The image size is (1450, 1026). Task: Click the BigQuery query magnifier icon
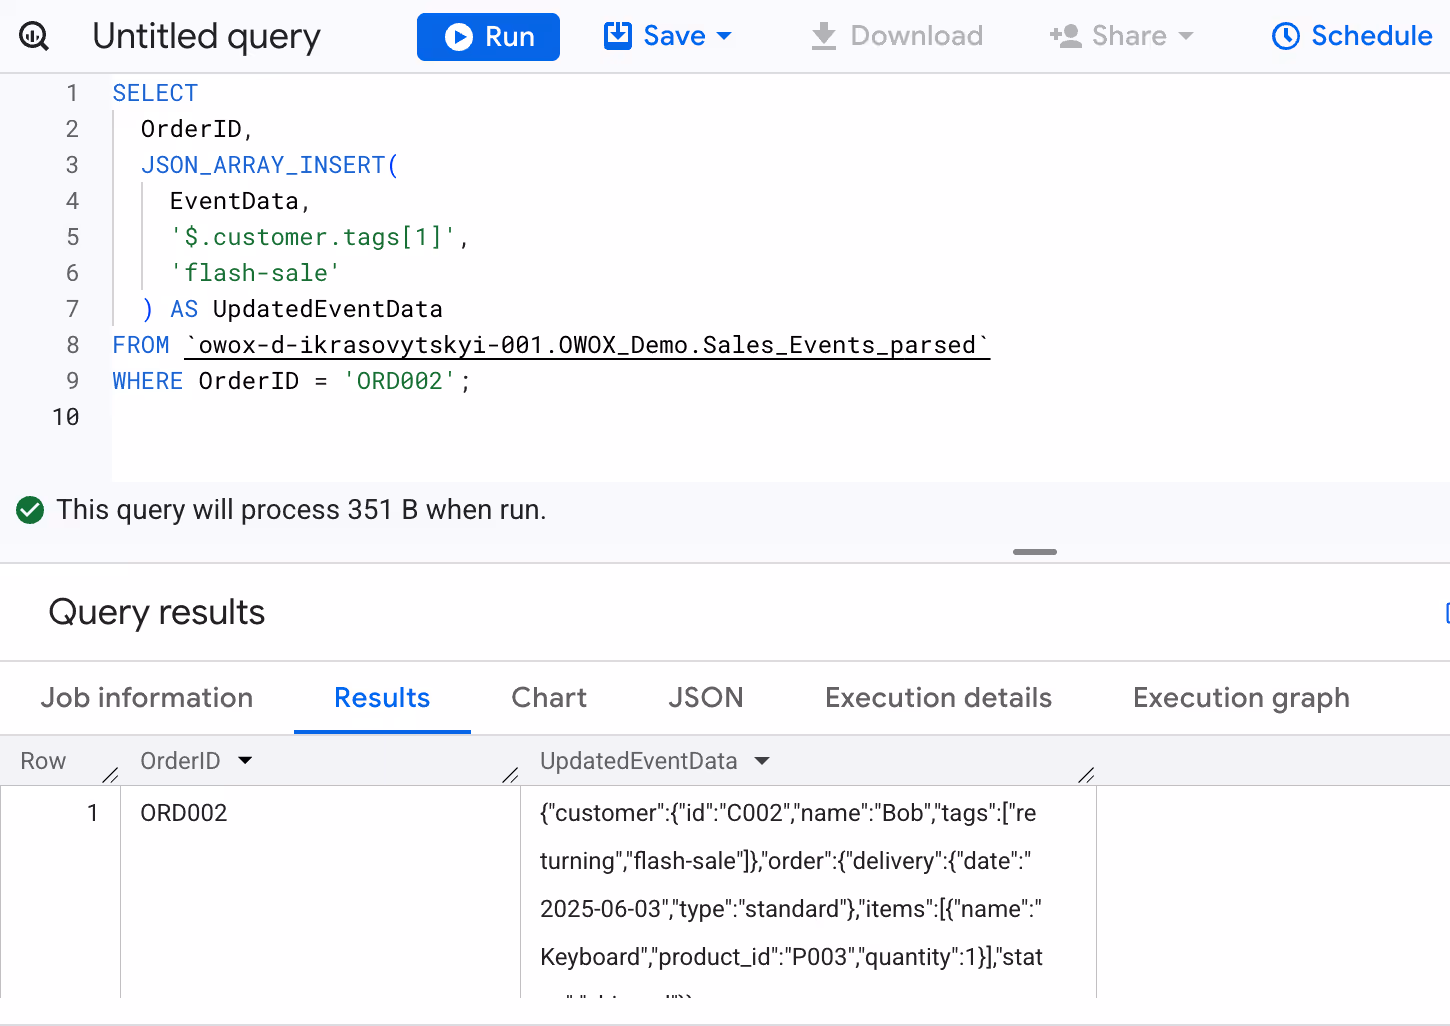tap(34, 37)
